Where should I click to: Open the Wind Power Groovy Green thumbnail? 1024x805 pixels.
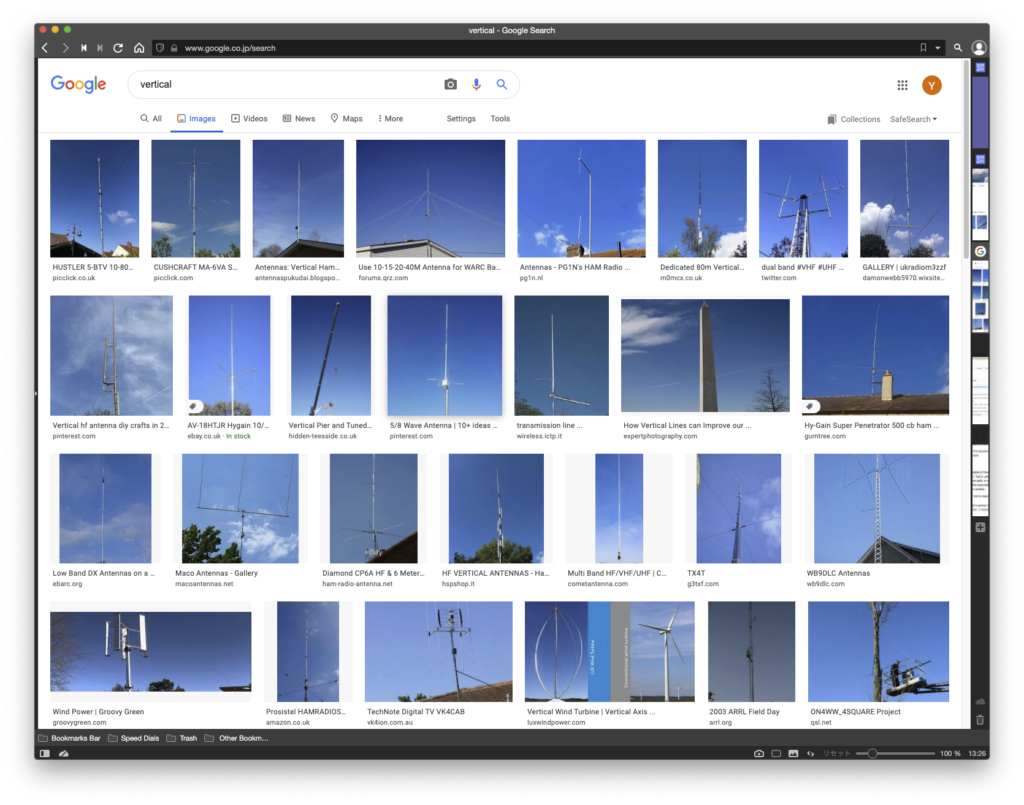coord(151,652)
